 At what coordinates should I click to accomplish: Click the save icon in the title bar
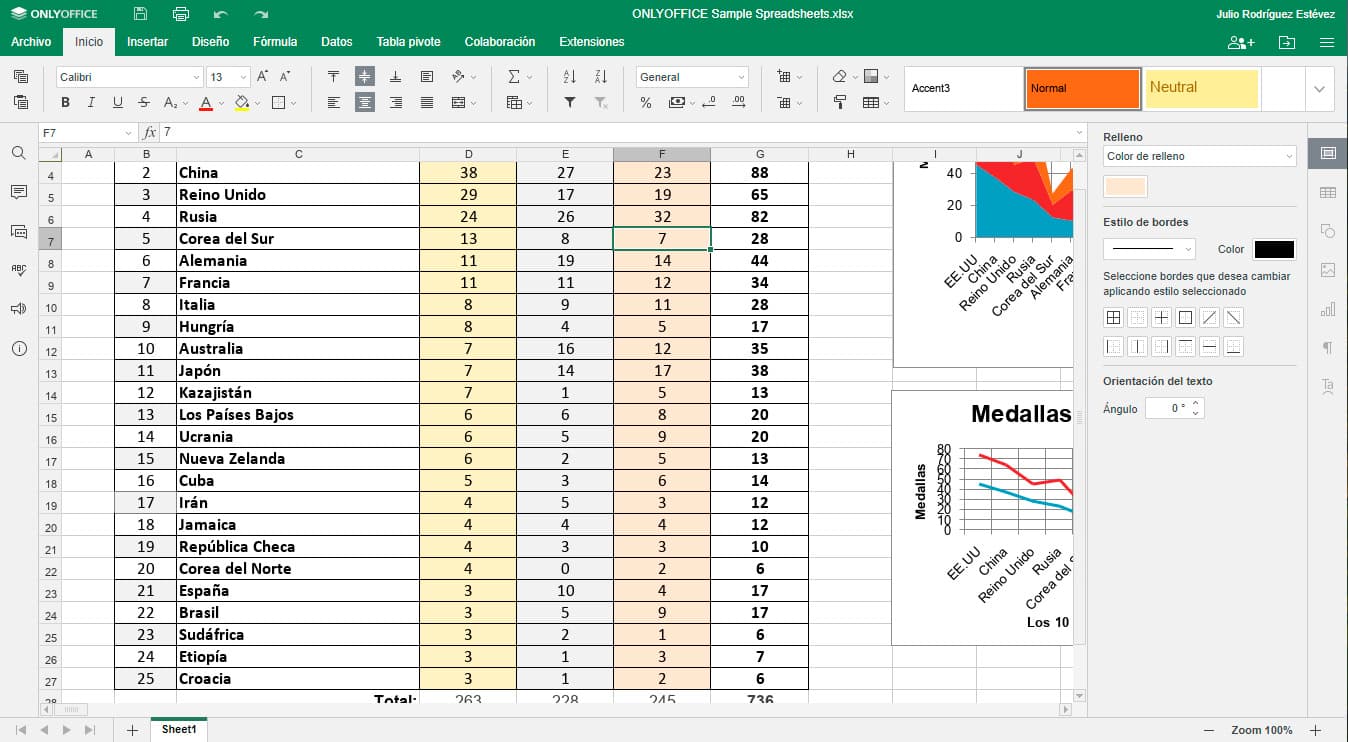coord(140,14)
